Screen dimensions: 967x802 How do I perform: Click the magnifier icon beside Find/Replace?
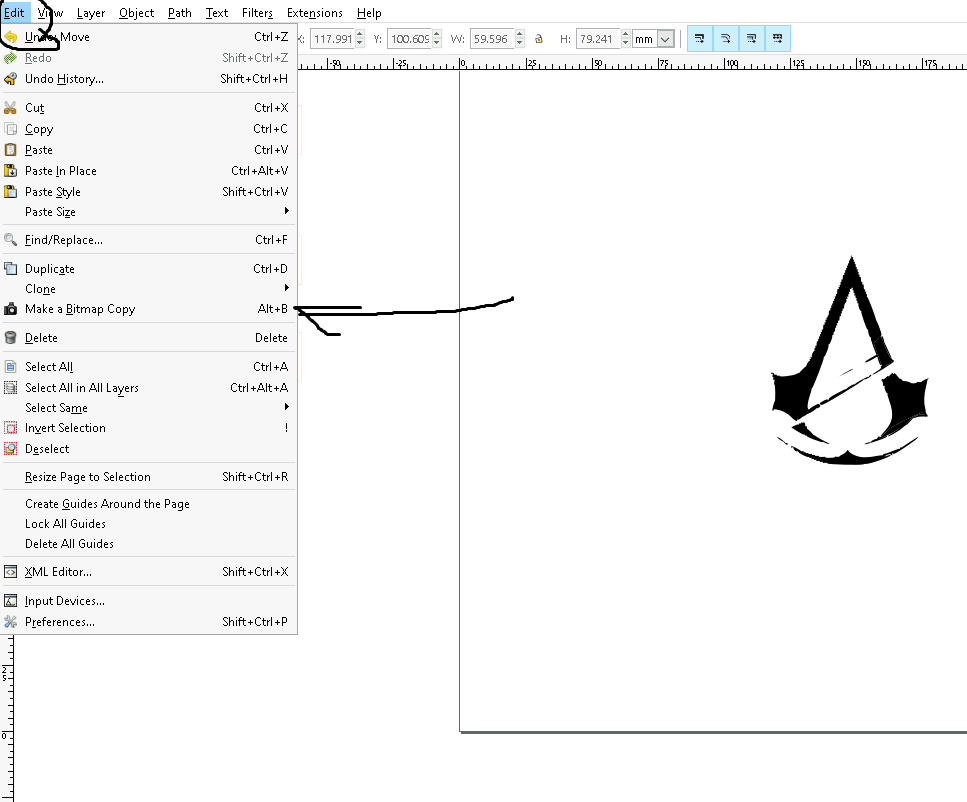pyautogui.click(x=11, y=240)
